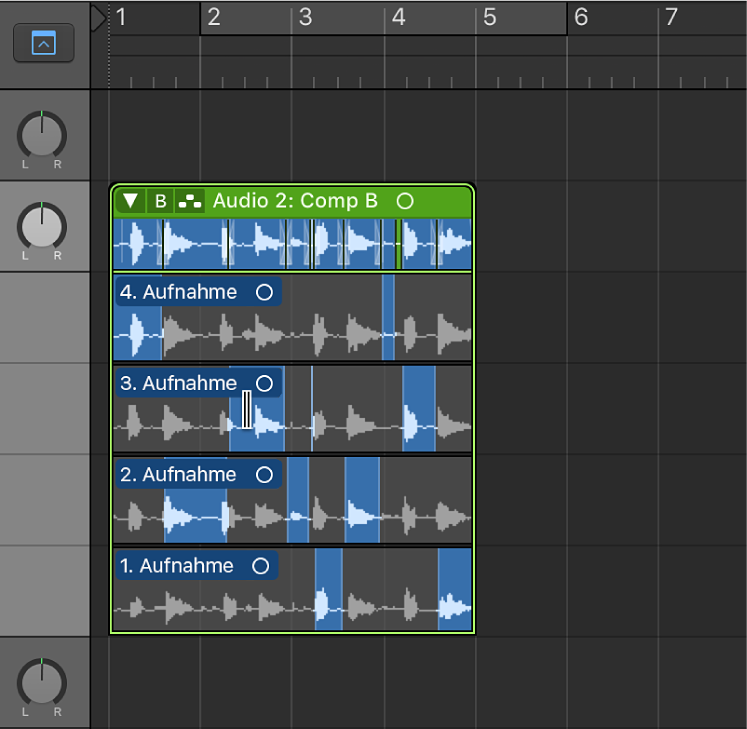This screenshot has width=747, height=729.
Task: Open the B comp pop-up menu
Action: [x=160, y=201]
